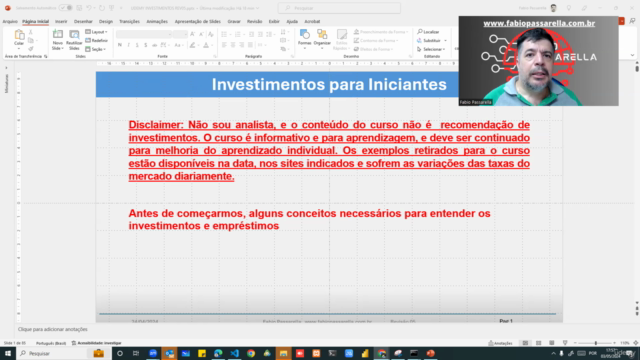640x360 pixels.
Task: Decrease font size with the small A icon
Action: [201, 34]
